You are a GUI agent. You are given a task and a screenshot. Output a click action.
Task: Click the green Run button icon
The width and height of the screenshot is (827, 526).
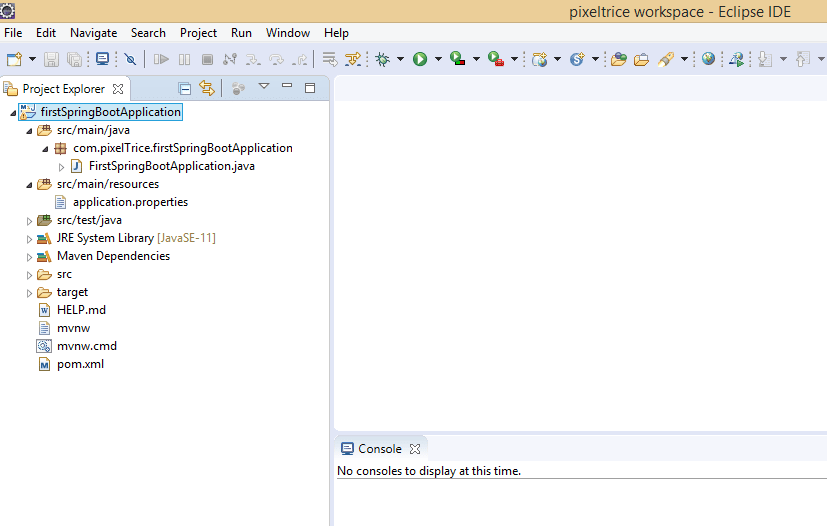(420, 59)
